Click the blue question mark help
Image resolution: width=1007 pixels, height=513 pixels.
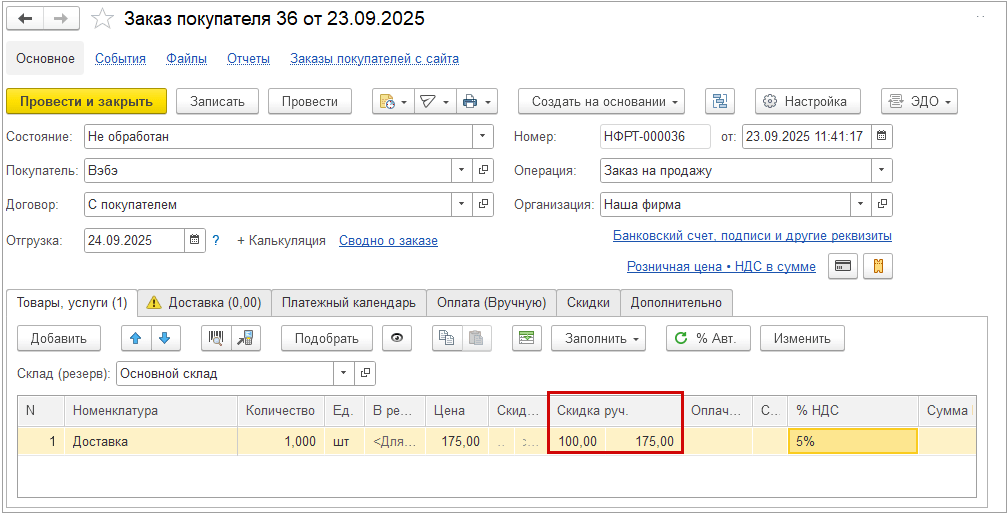point(216,241)
